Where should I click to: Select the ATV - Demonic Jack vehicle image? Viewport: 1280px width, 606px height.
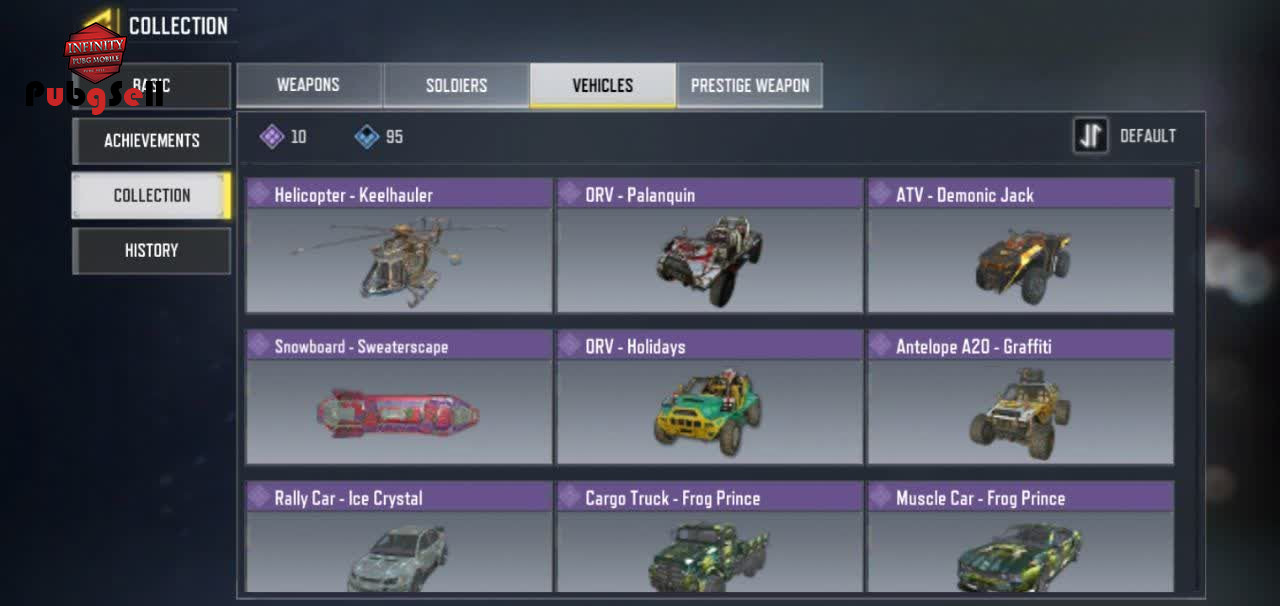[x=1020, y=260]
